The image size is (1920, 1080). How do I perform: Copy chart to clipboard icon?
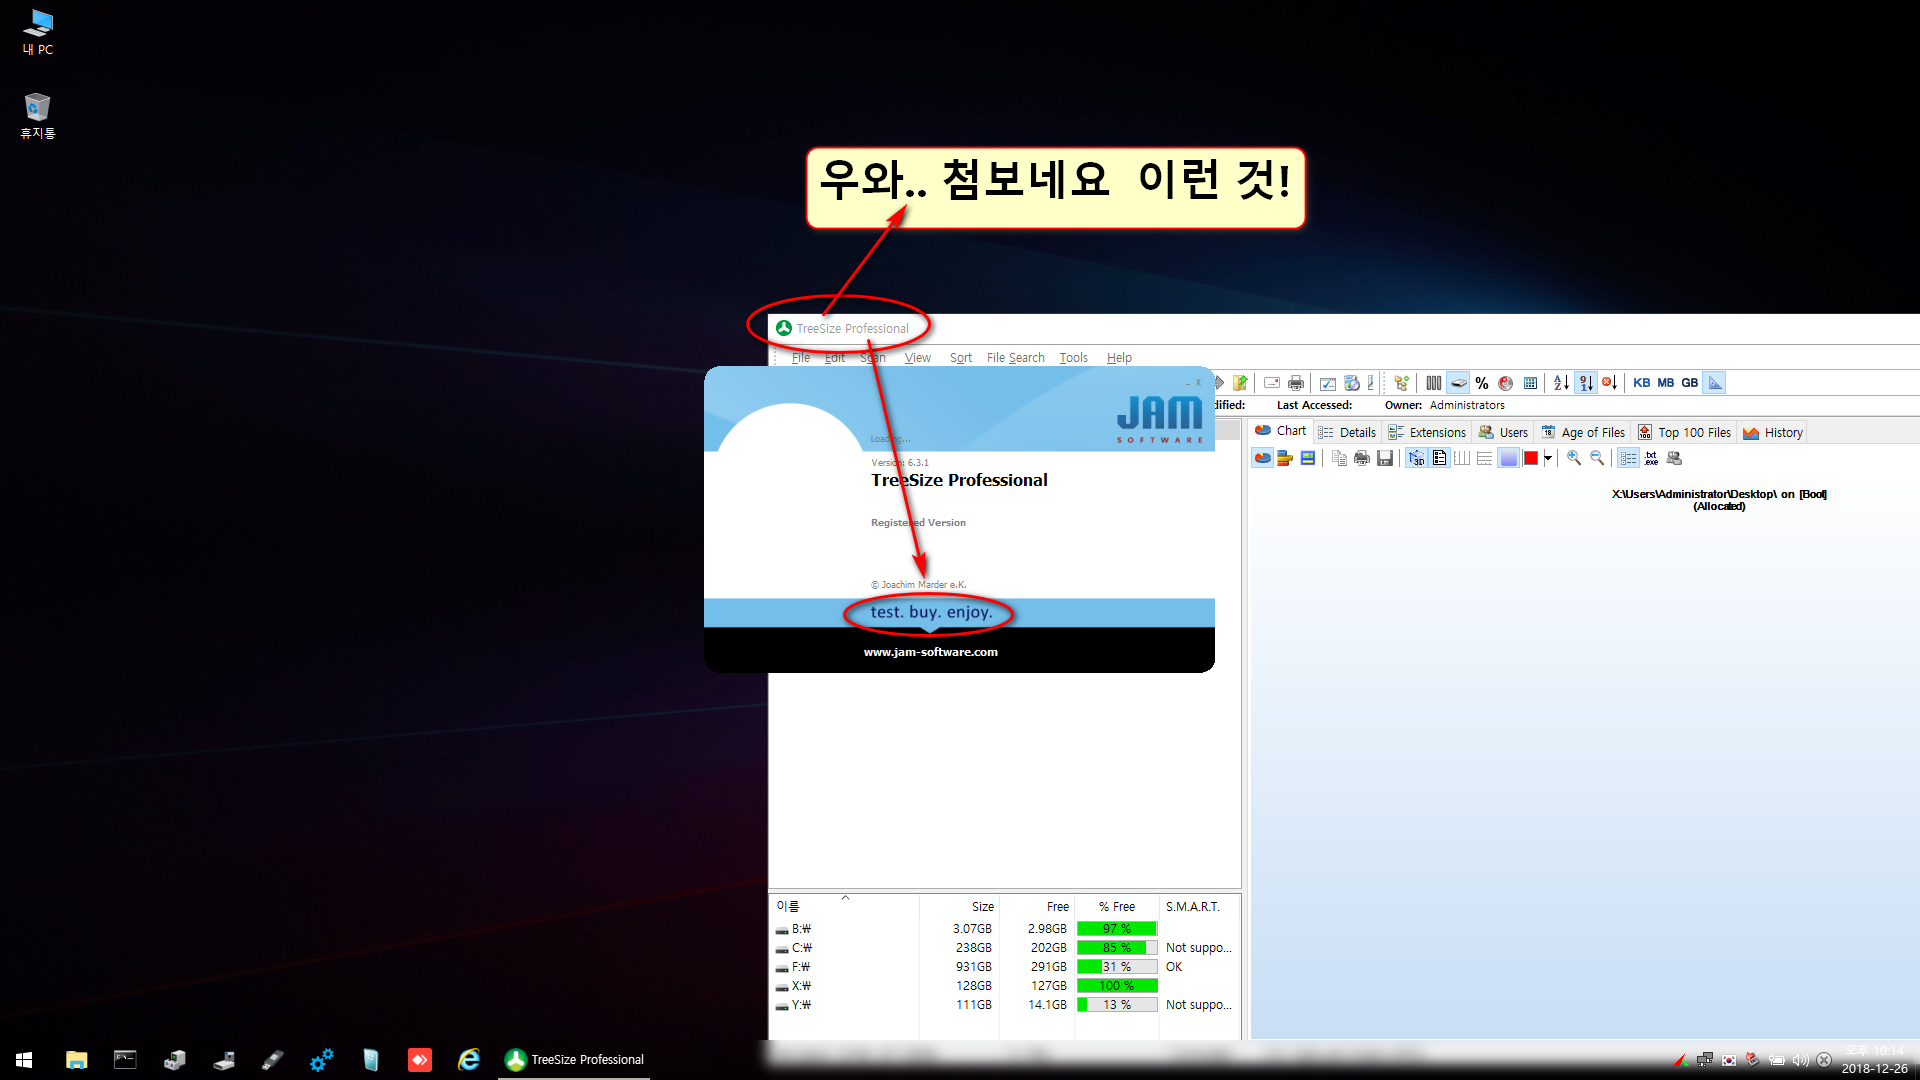[1339, 458]
